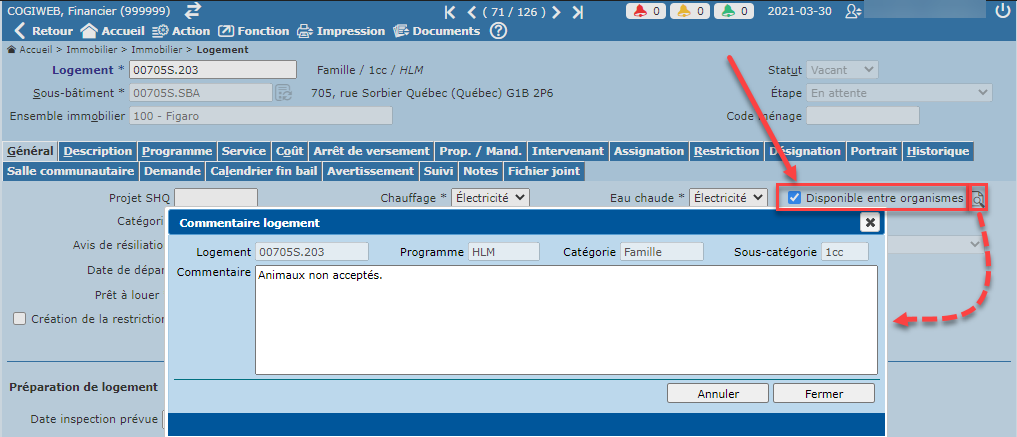
Task: Uncheck Disponible entre organismes checkbox
Action: click(794, 198)
